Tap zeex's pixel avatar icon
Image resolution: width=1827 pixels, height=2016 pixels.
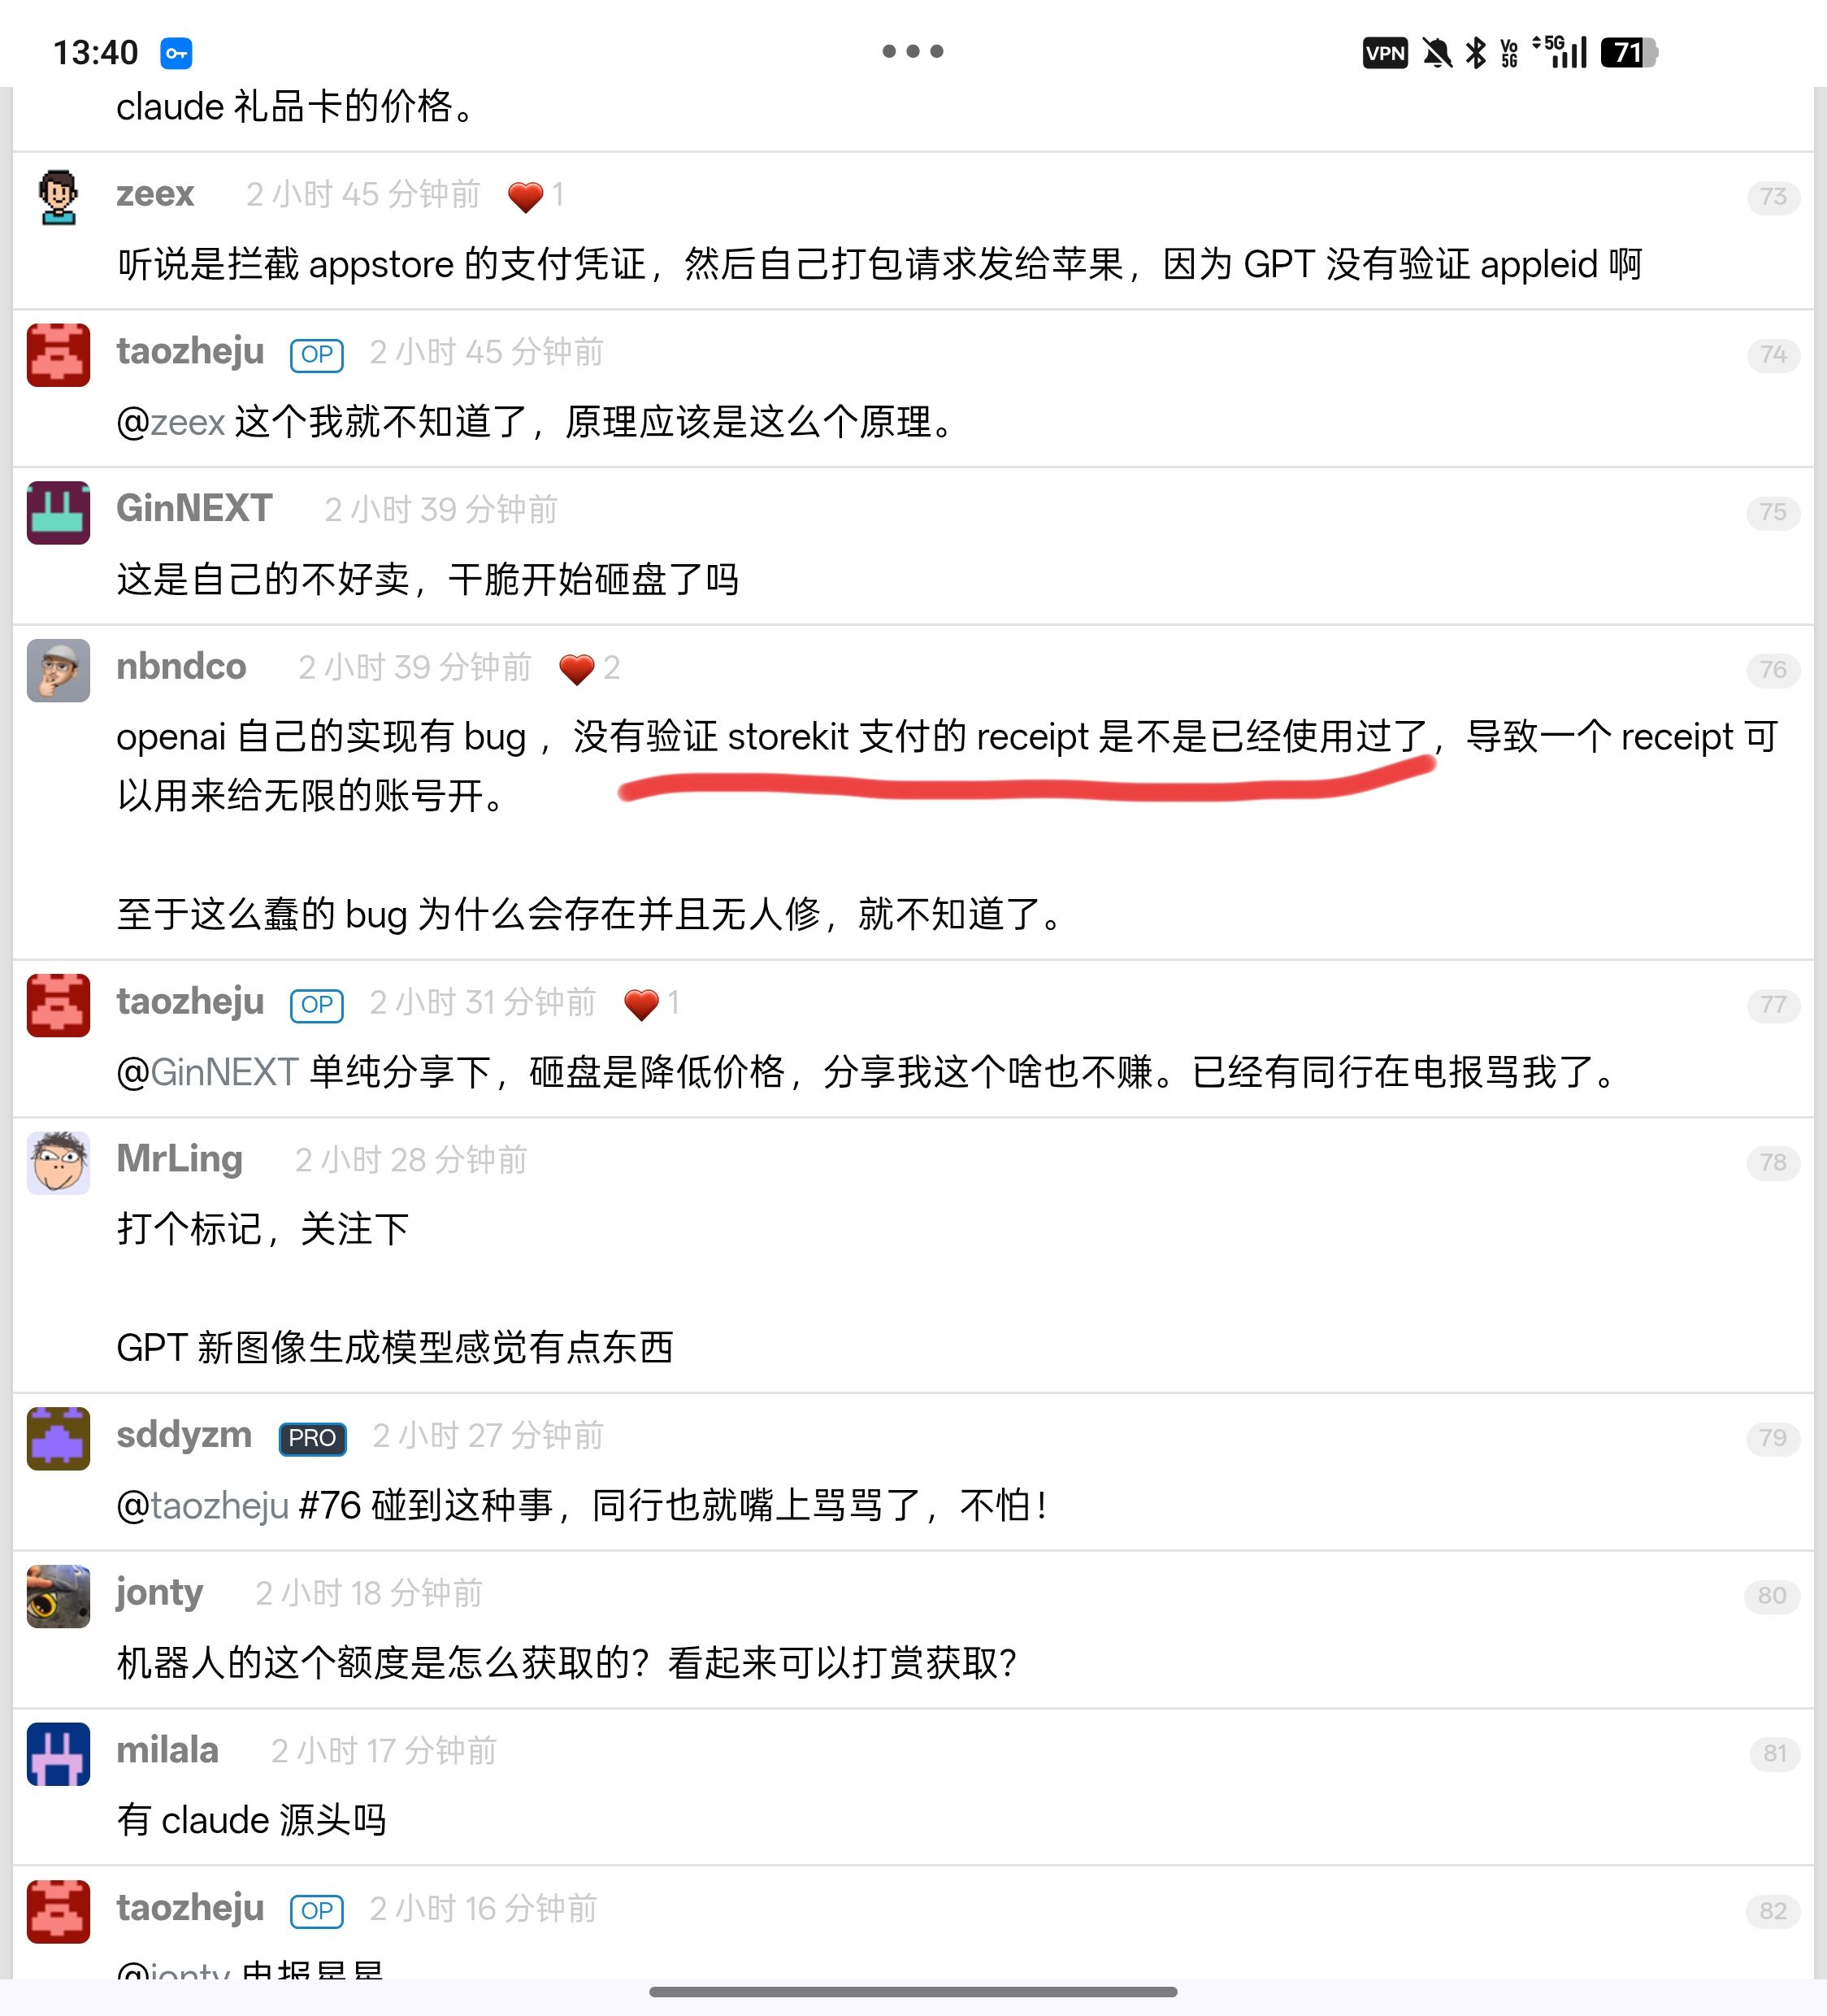click(58, 198)
